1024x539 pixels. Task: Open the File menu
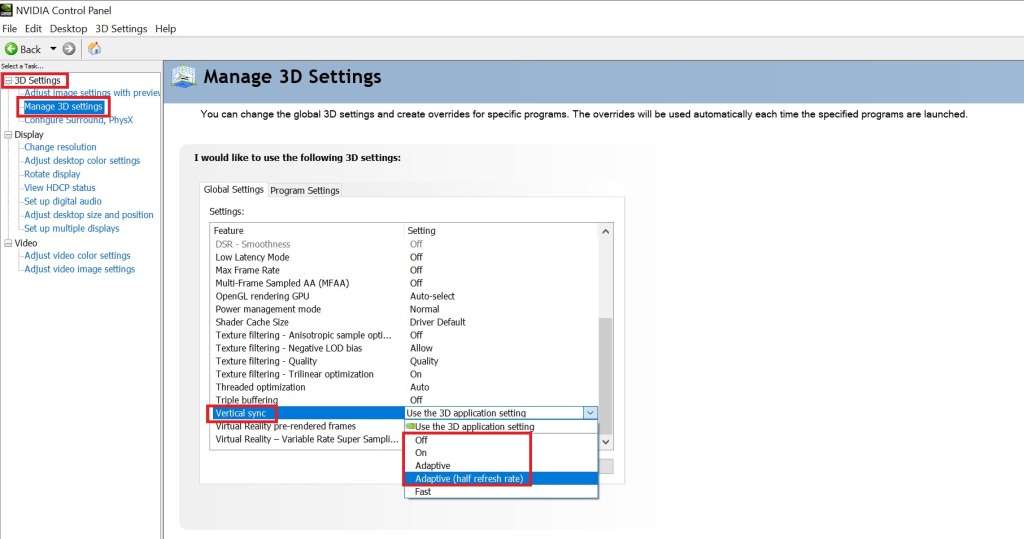click(9, 29)
